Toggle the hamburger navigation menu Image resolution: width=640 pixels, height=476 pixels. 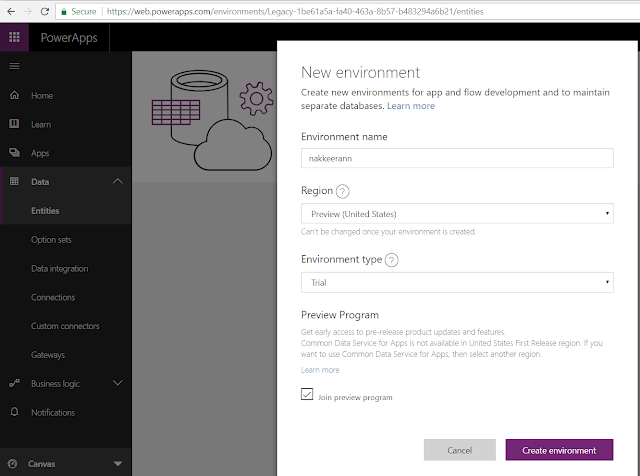[x=14, y=66]
